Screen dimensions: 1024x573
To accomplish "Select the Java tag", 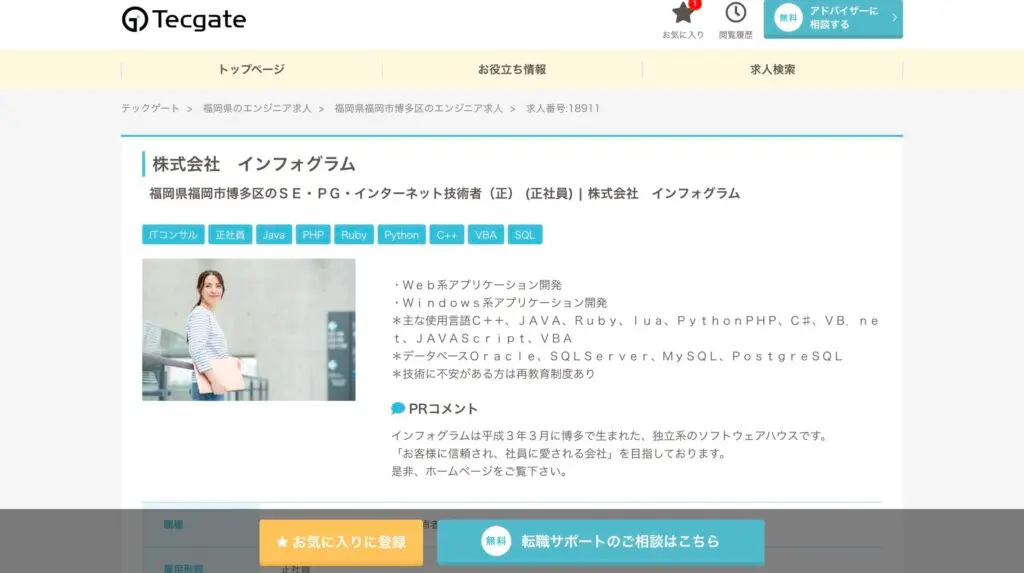I will point(274,235).
